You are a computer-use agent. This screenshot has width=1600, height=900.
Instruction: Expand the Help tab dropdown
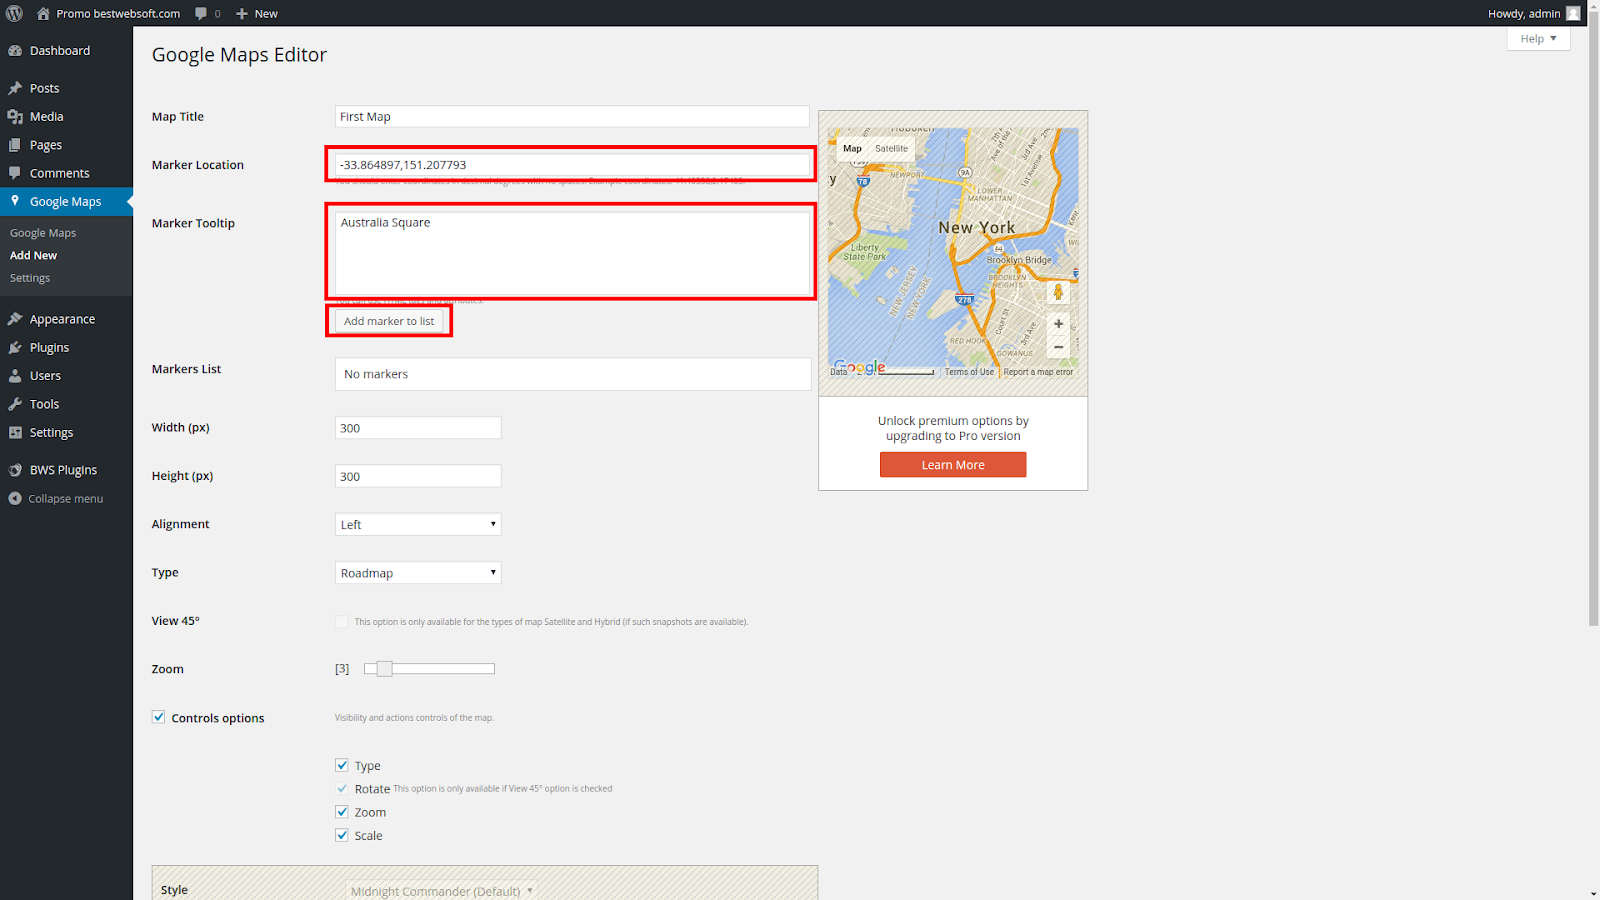tap(1538, 38)
